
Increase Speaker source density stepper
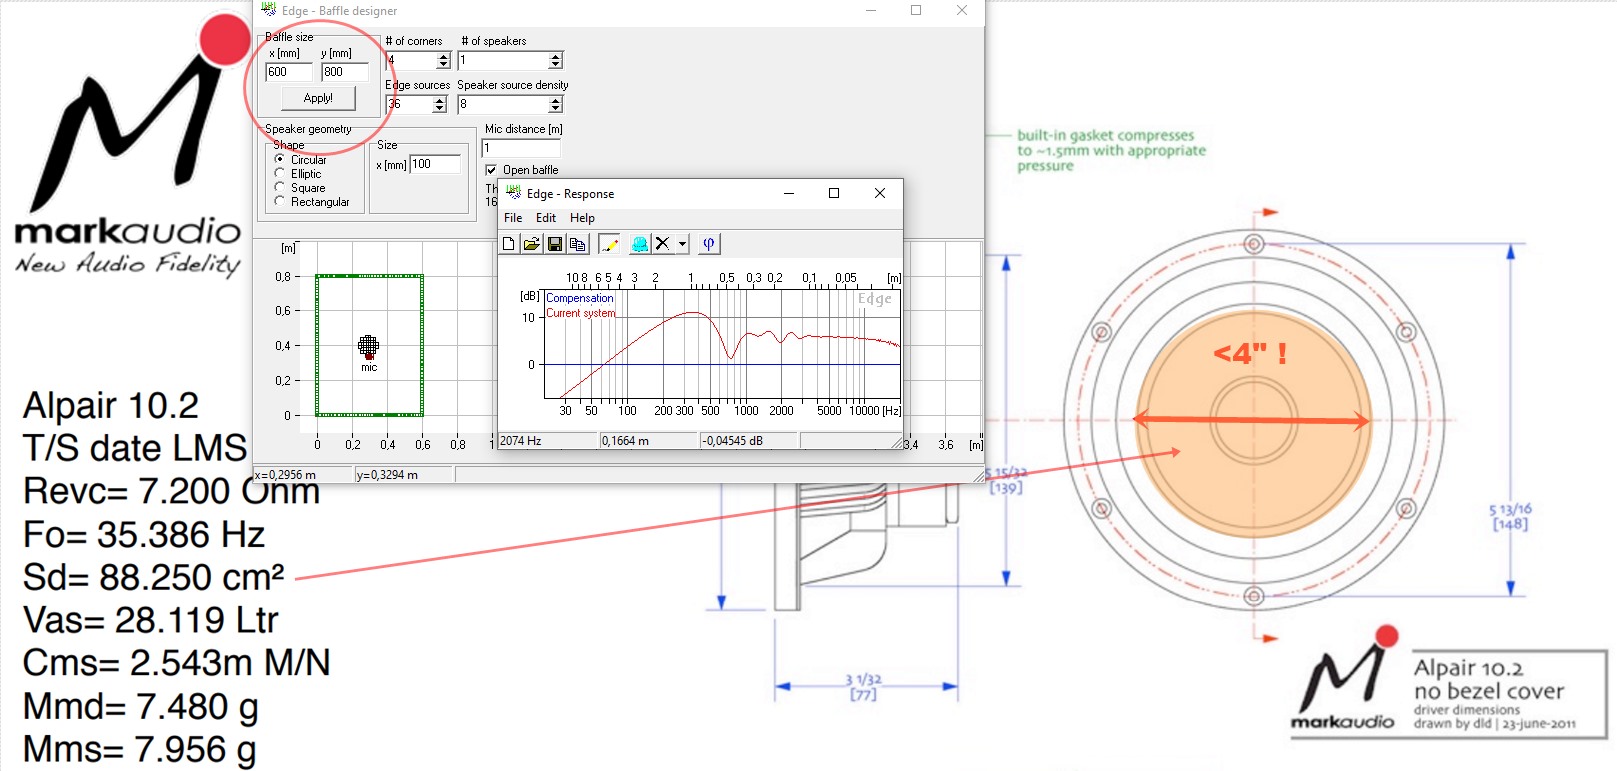(556, 100)
